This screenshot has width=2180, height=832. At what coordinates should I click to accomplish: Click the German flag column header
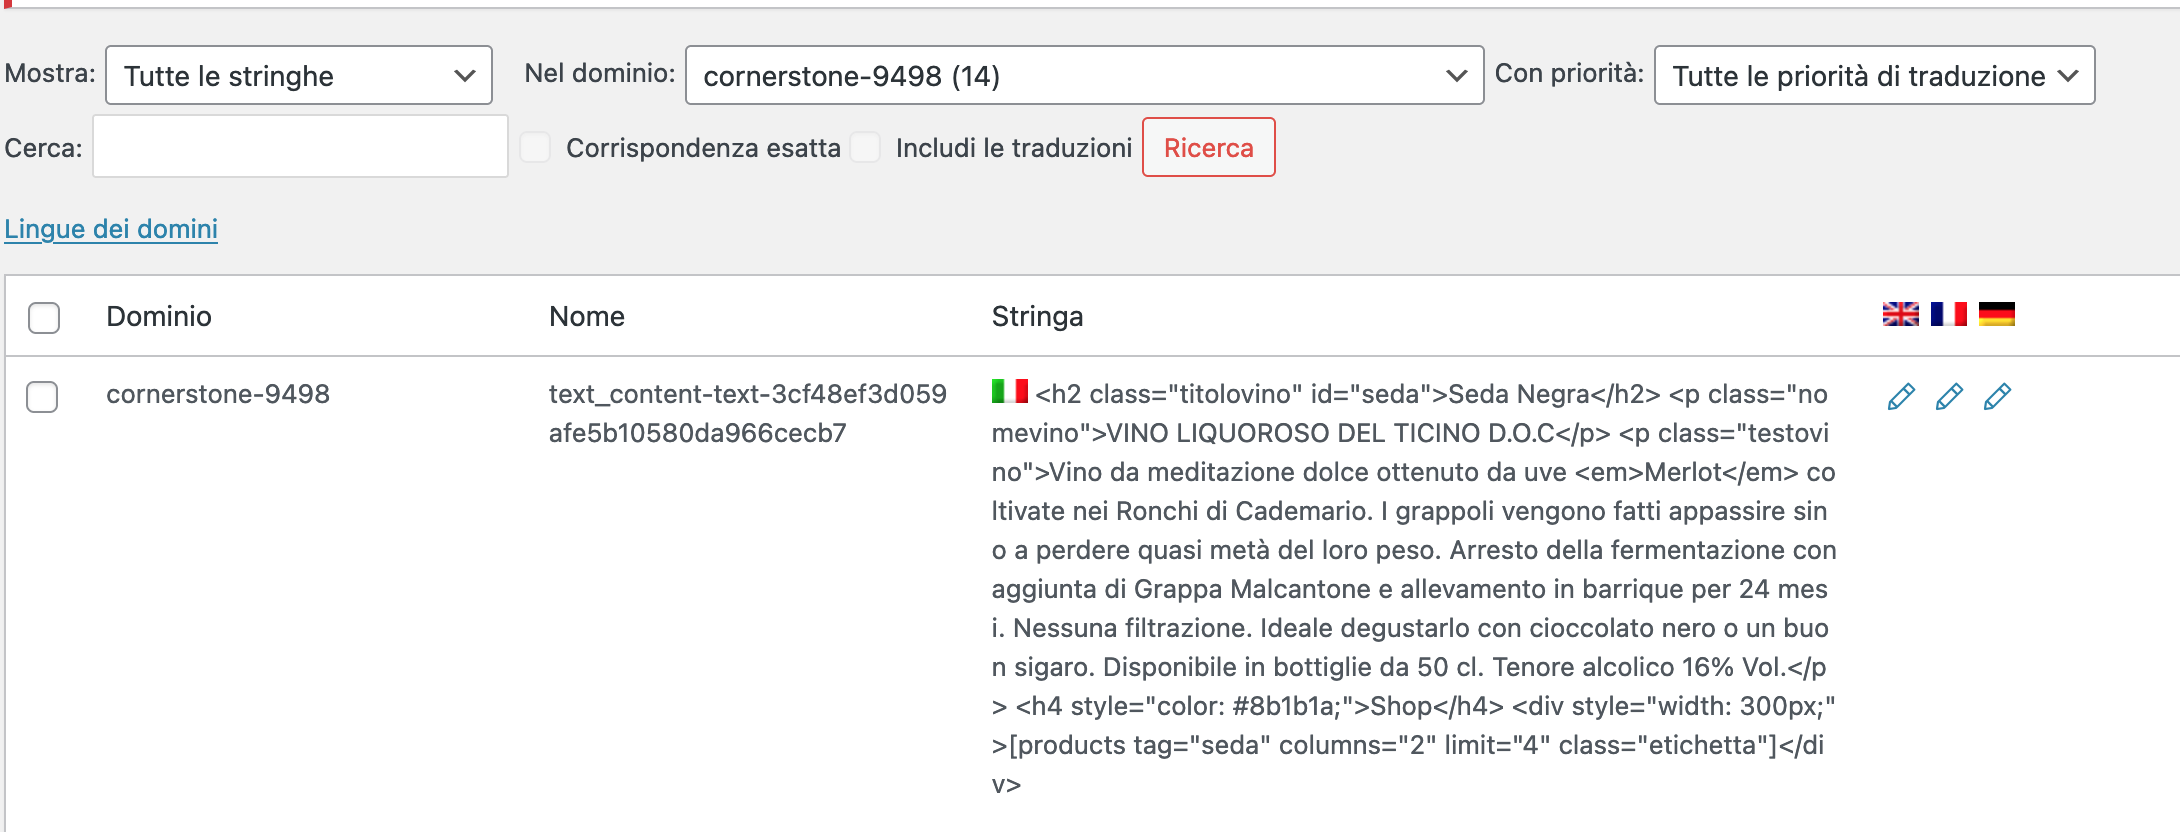point(1996,314)
